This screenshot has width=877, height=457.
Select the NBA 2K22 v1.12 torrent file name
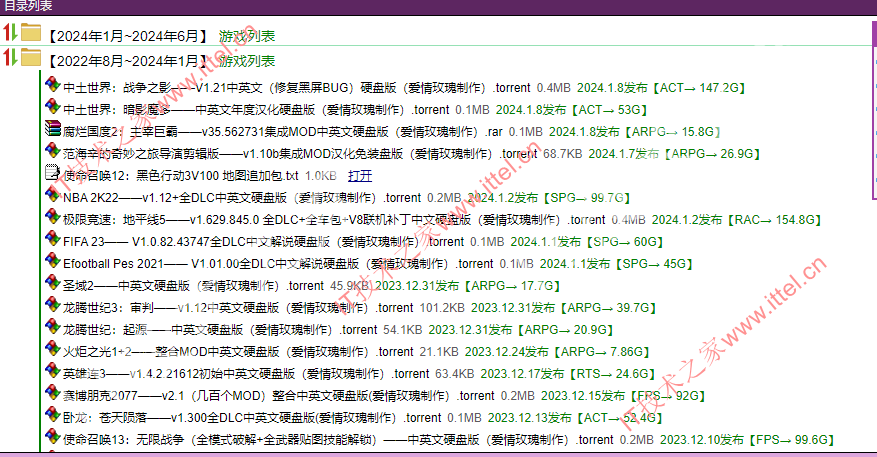(242, 198)
